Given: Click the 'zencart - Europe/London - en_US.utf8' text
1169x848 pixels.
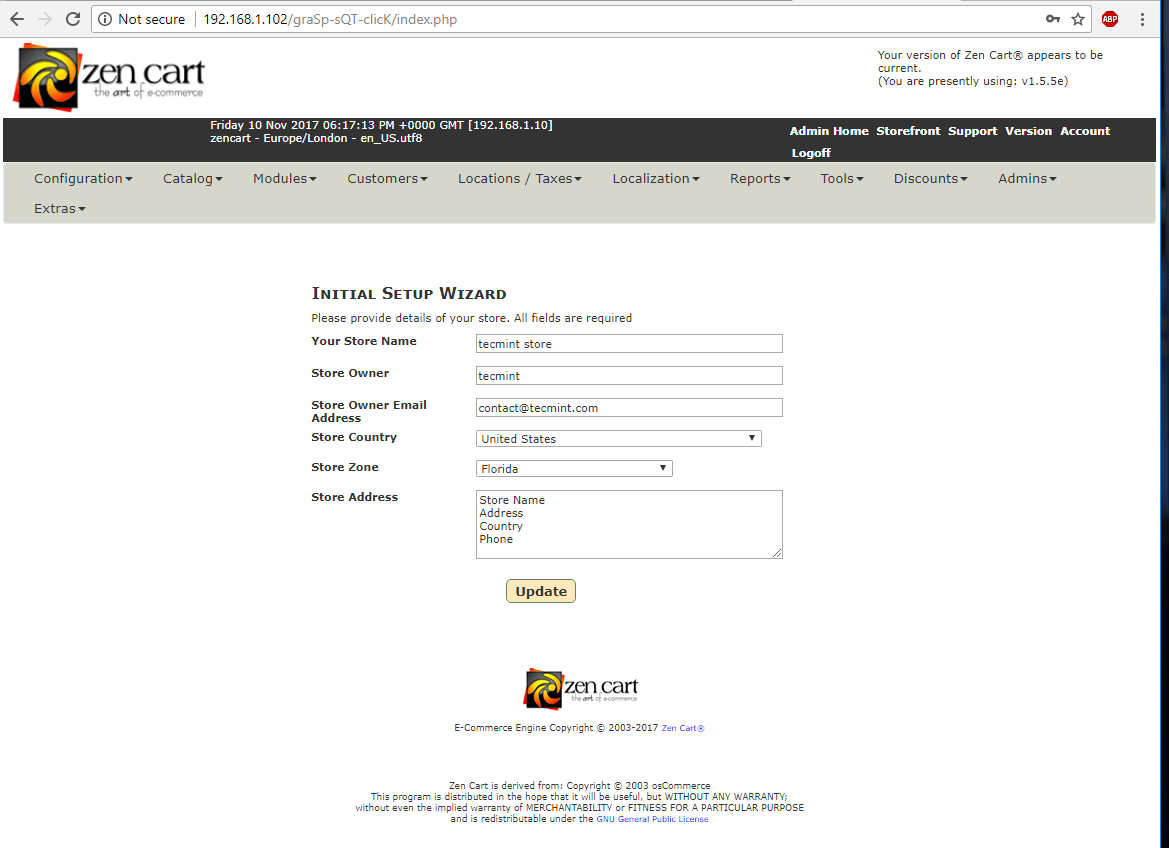Looking at the screenshot, I should 316,138.
